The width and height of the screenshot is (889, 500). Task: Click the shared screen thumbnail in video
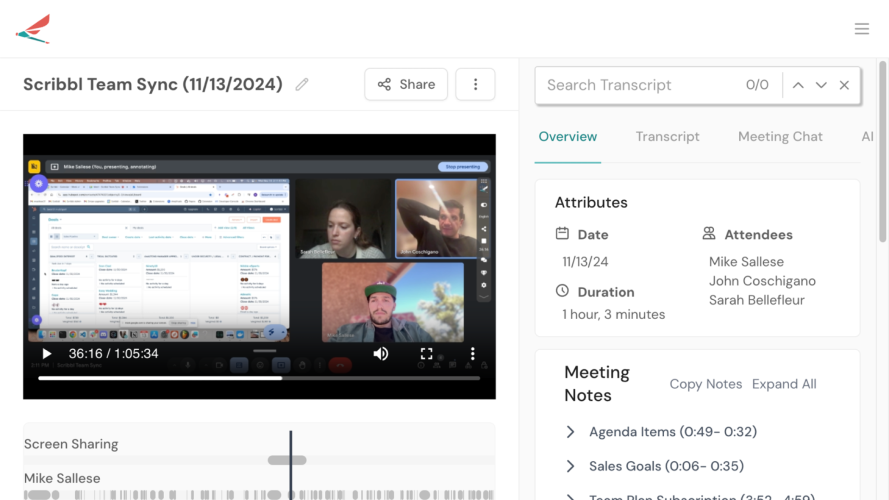[159, 260]
